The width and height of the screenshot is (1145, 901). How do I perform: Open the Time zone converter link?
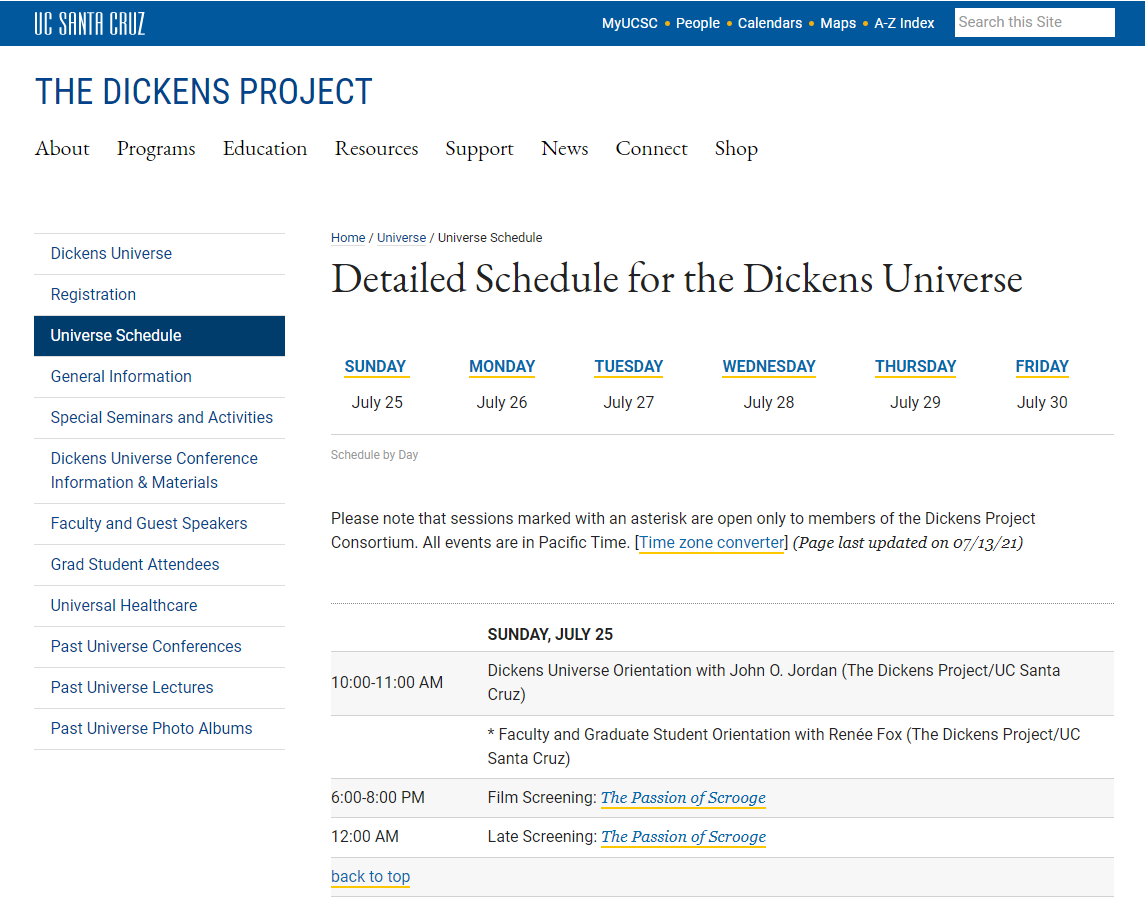711,543
